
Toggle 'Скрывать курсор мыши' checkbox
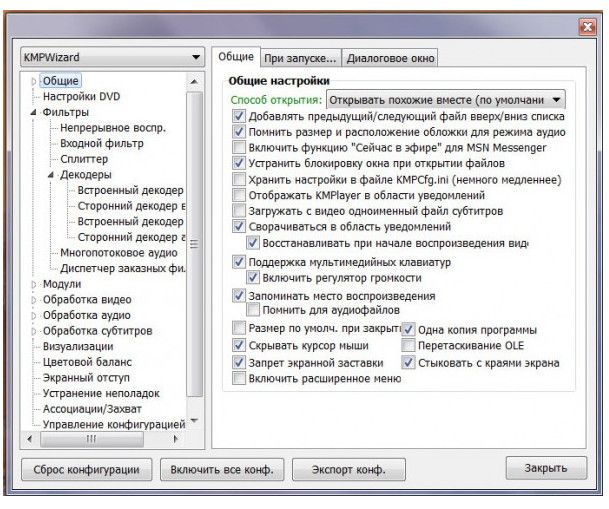[239, 345]
